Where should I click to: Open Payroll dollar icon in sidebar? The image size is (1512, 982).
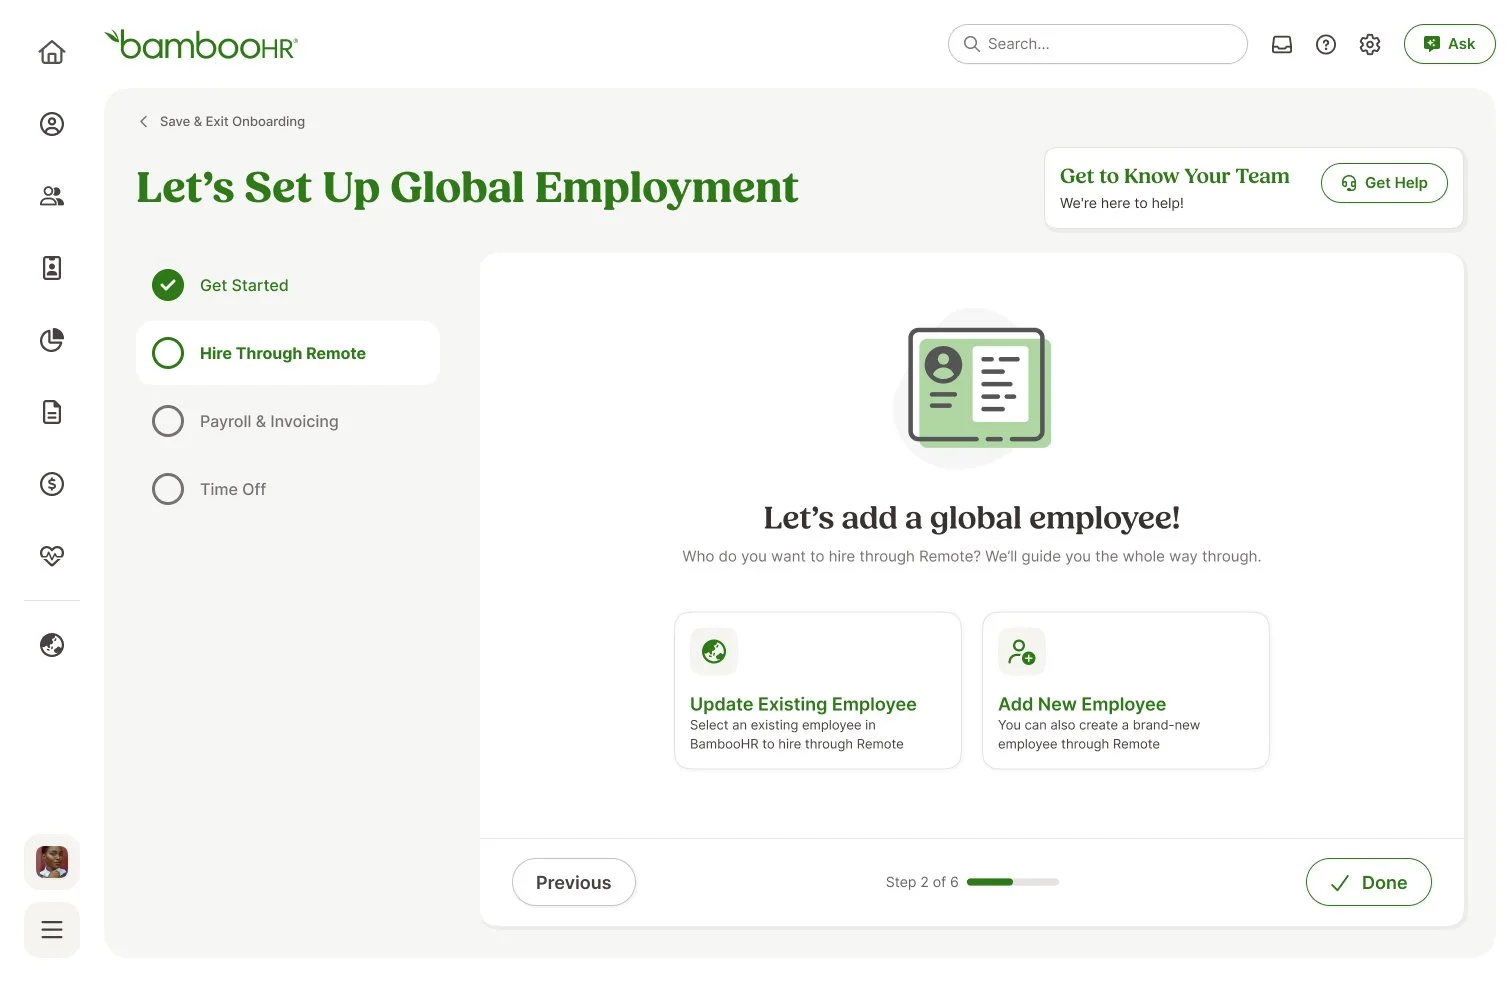click(52, 484)
